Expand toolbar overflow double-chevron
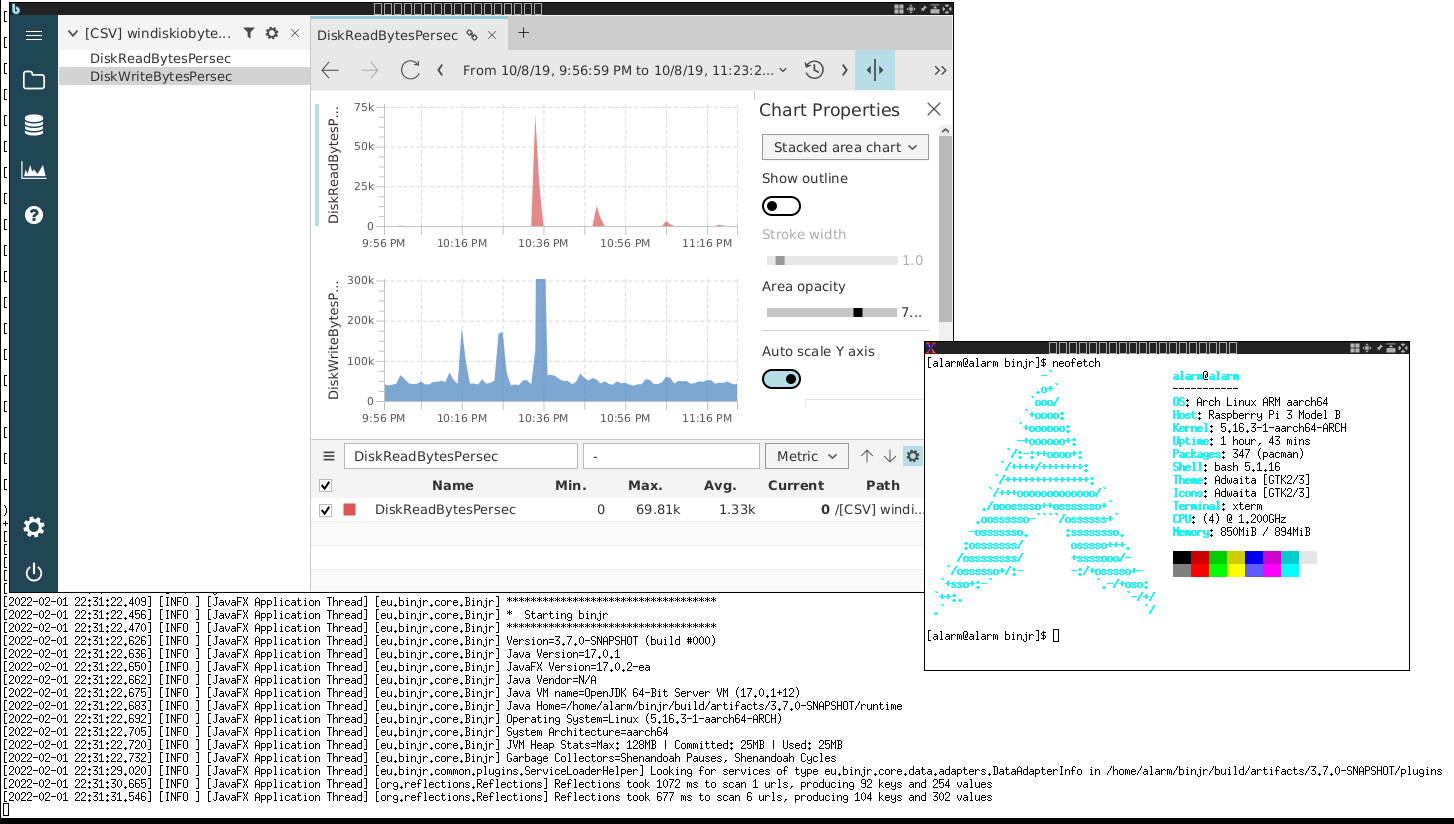 click(940, 70)
